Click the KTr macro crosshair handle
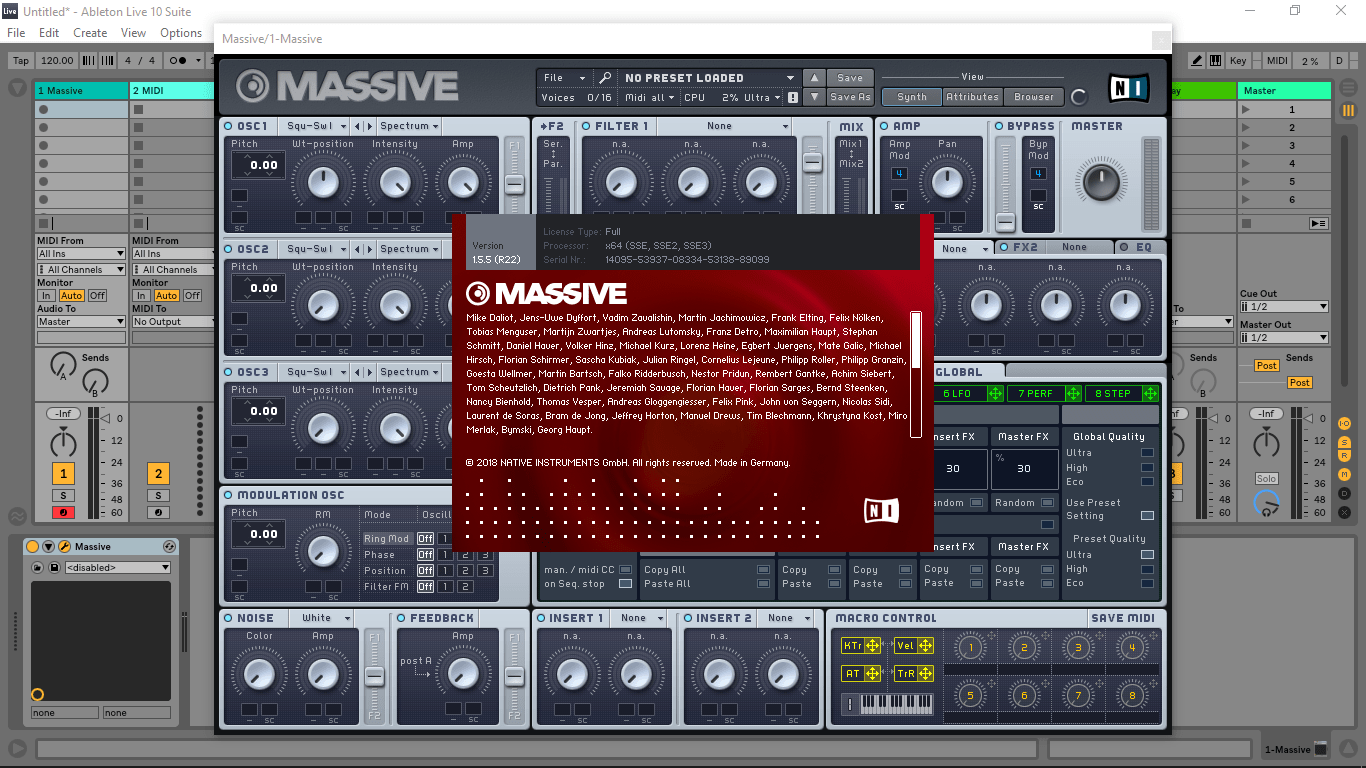 pyautogui.click(x=873, y=646)
